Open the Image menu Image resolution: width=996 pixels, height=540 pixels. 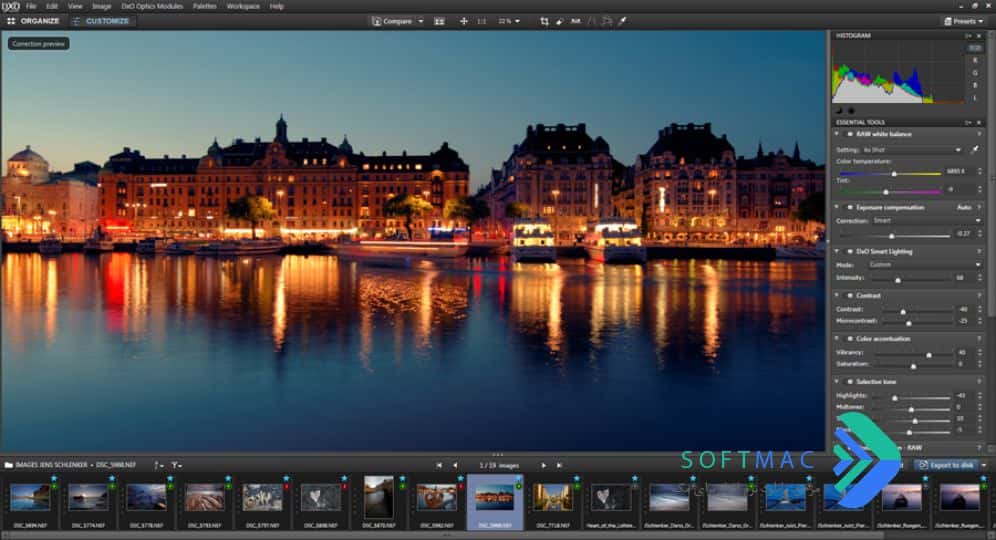point(102,6)
